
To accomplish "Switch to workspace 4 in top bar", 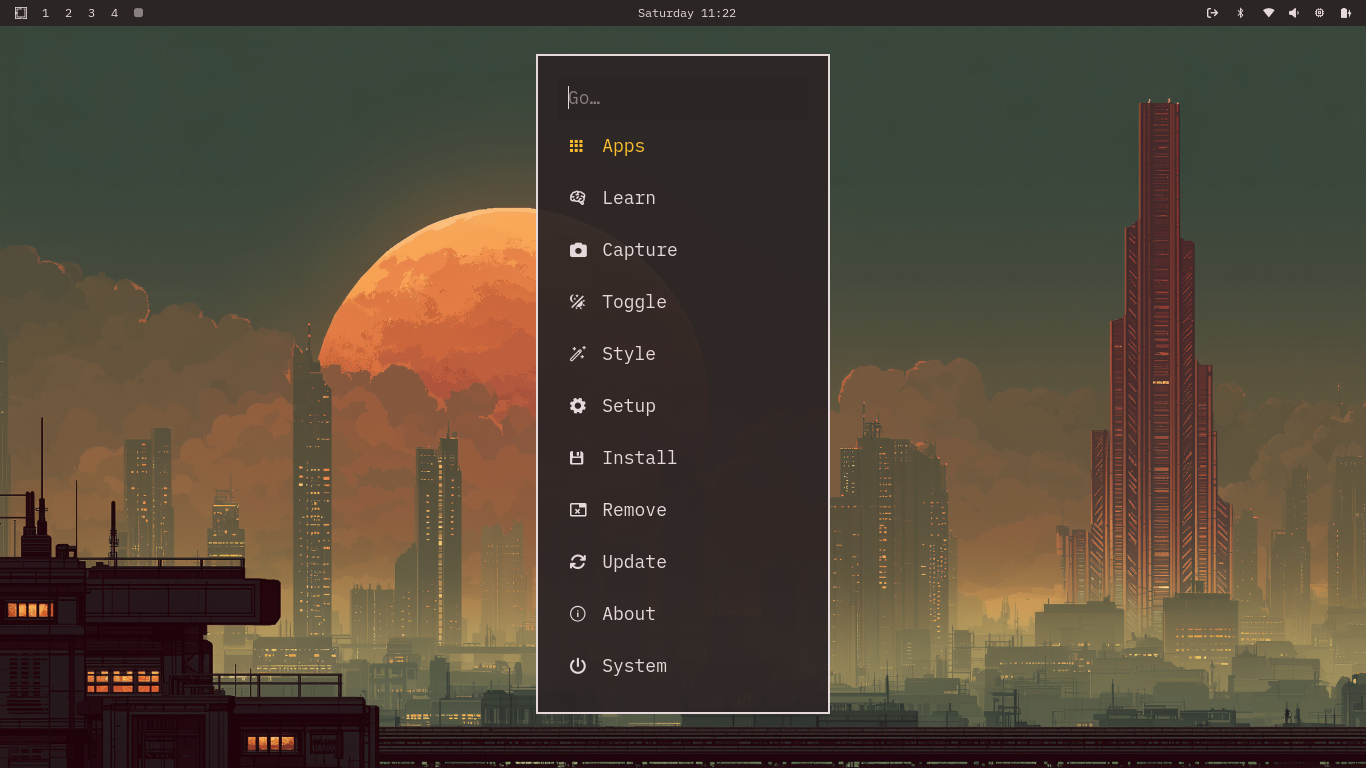I will coord(114,13).
